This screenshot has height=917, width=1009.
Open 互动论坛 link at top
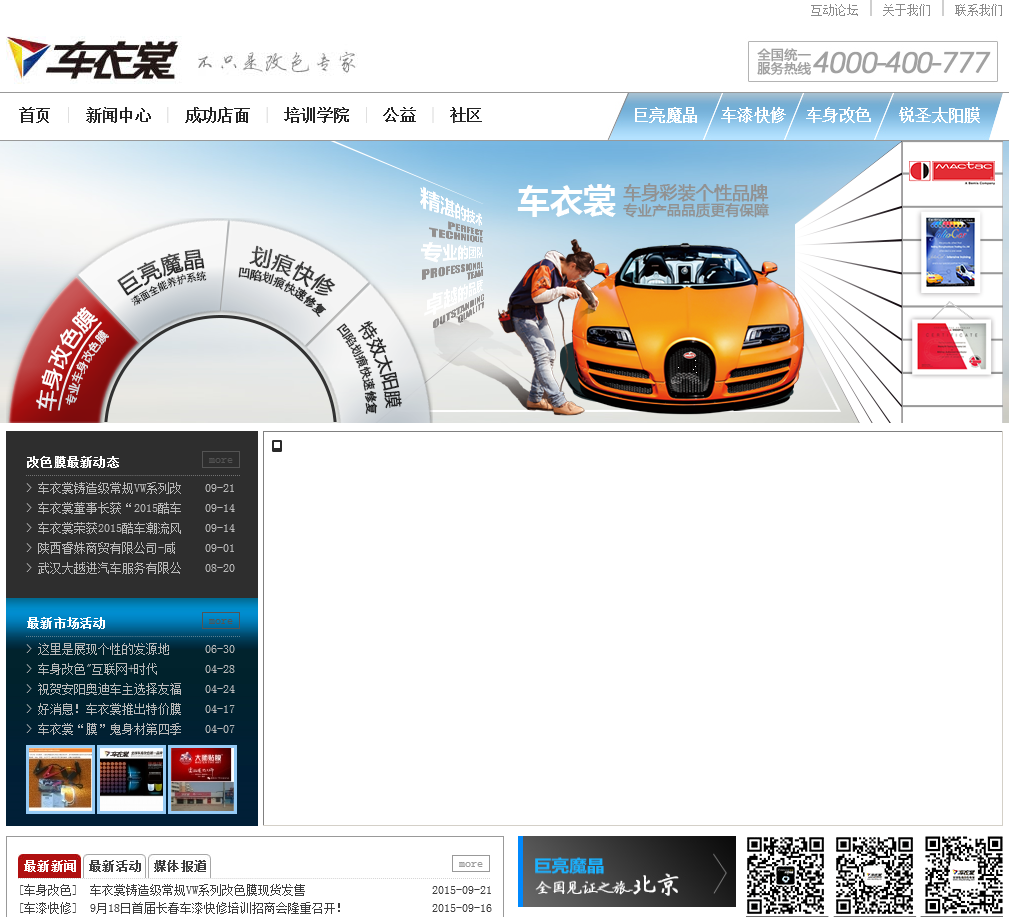(834, 10)
